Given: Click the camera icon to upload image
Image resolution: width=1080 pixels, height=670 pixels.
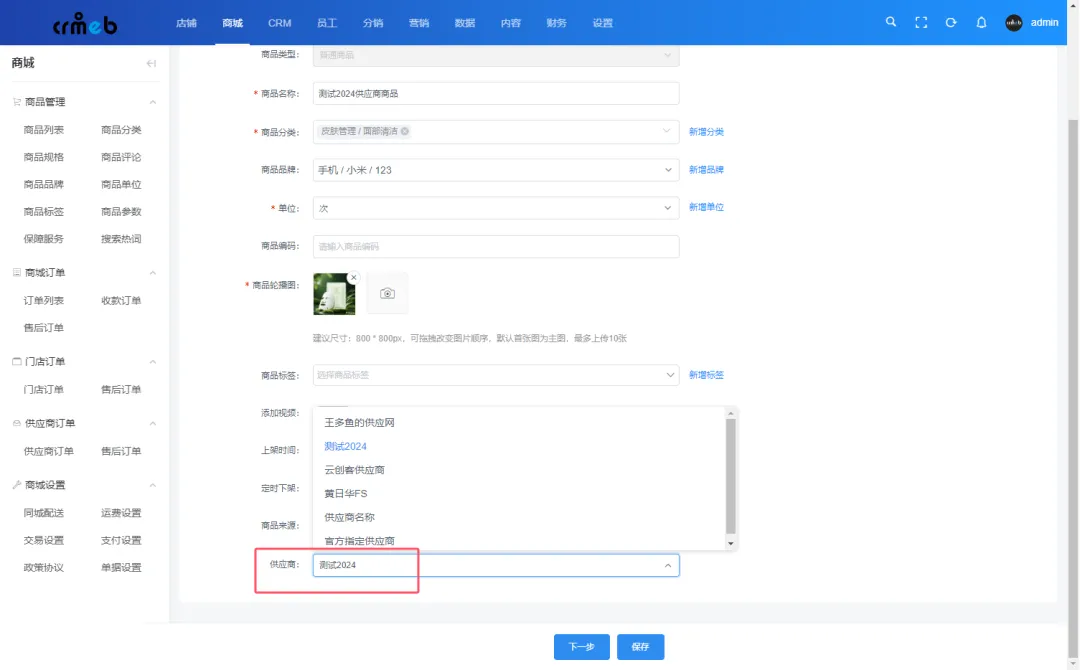Looking at the screenshot, I should tap(387, 293).
